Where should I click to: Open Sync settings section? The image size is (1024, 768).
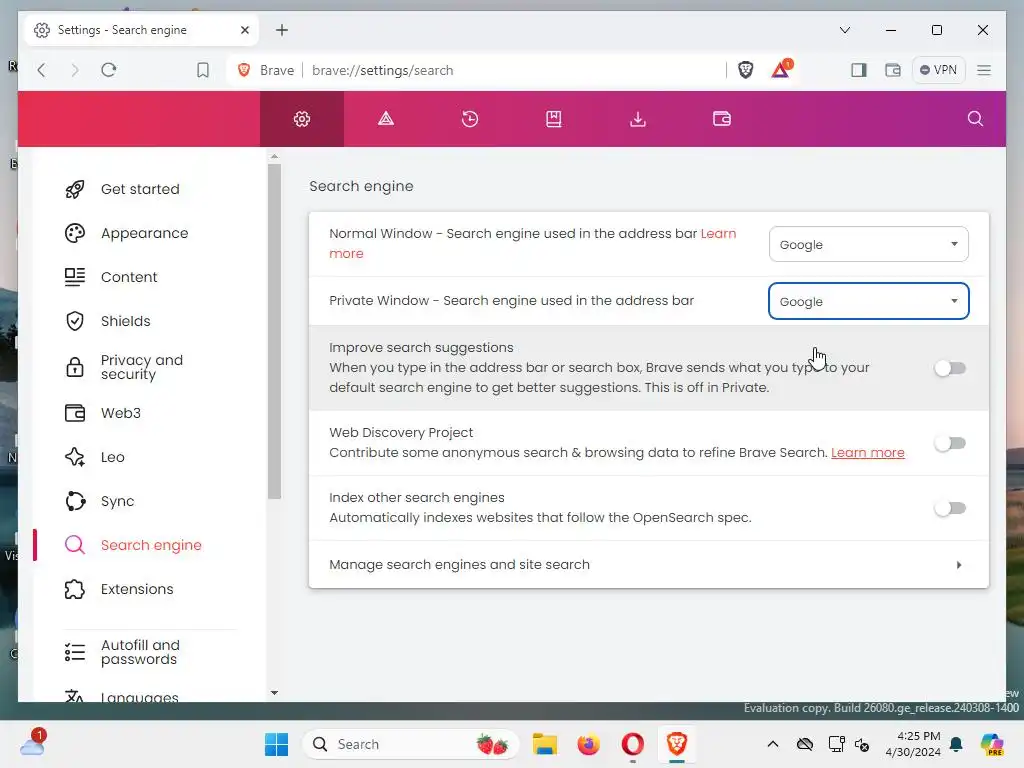(117, 501)
